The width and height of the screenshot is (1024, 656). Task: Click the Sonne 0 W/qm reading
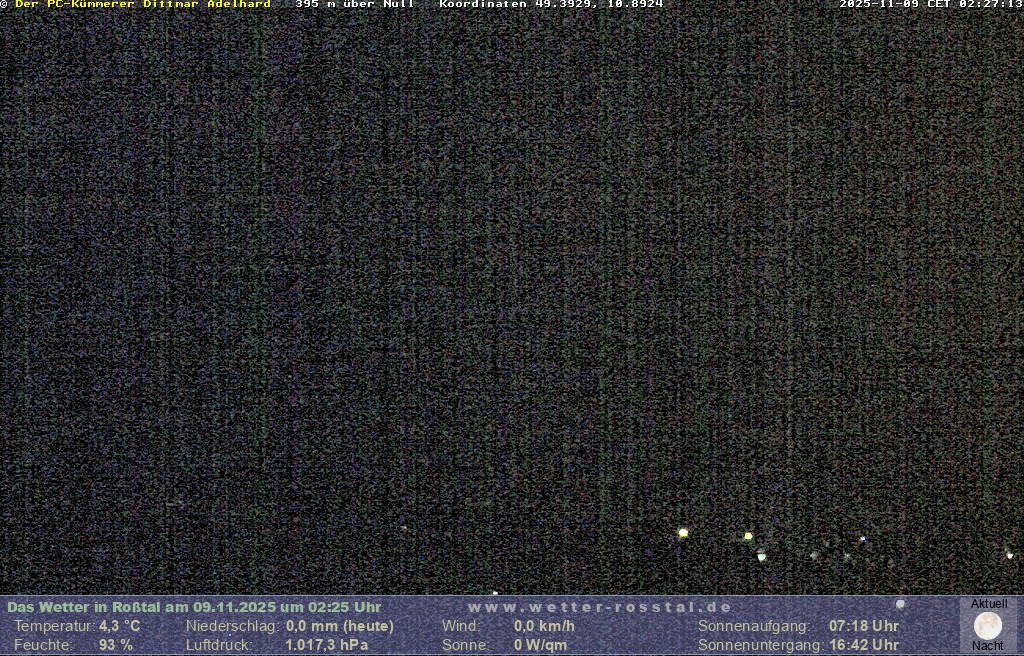(540, 645)
